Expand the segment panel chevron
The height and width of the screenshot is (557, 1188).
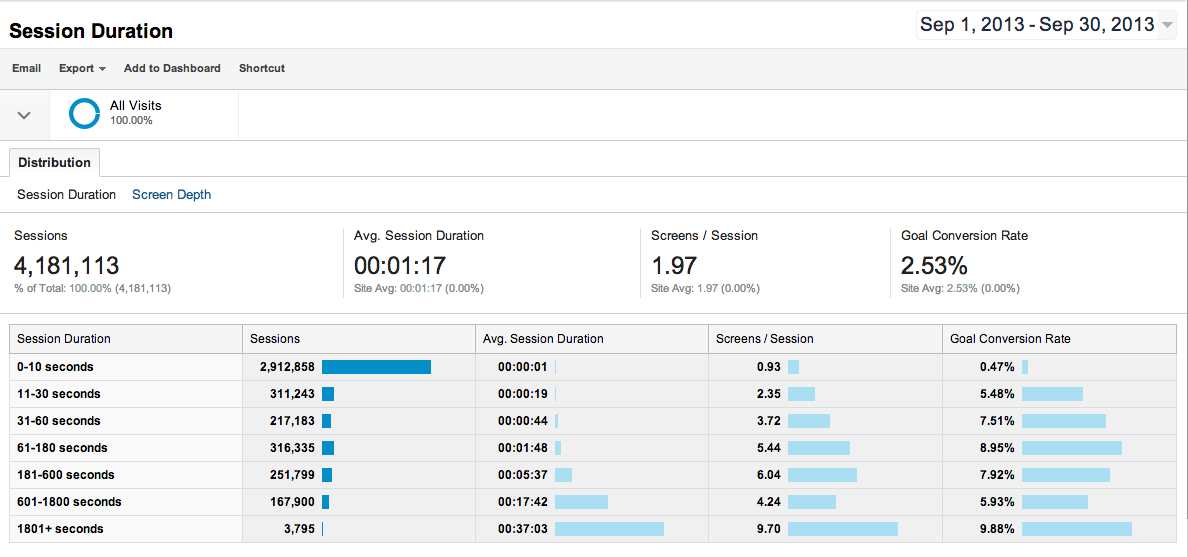25,115
